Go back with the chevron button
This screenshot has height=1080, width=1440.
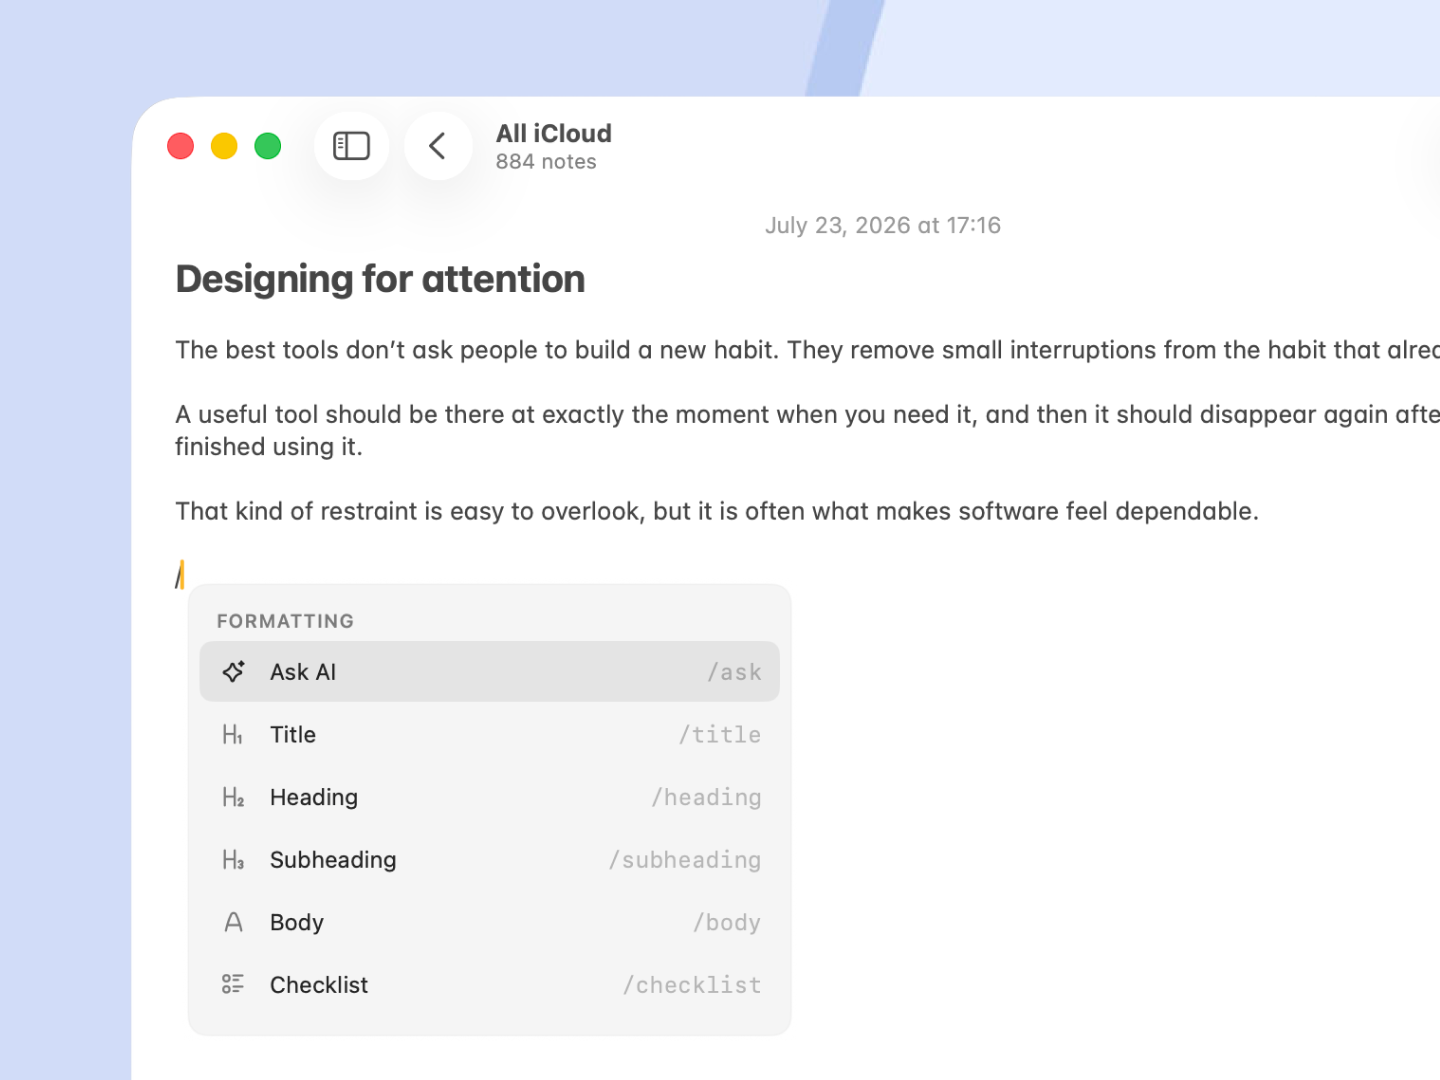tap(438, 146)
